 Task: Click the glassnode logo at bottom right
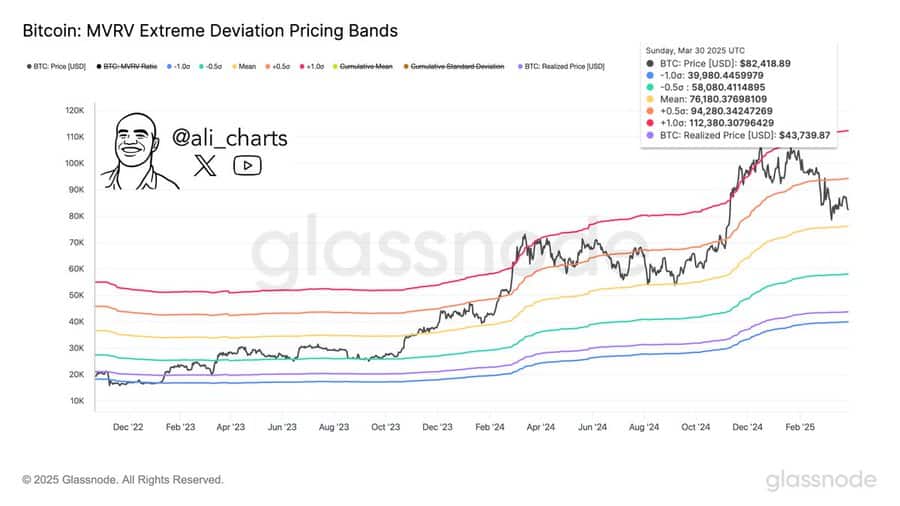[821, 480]
